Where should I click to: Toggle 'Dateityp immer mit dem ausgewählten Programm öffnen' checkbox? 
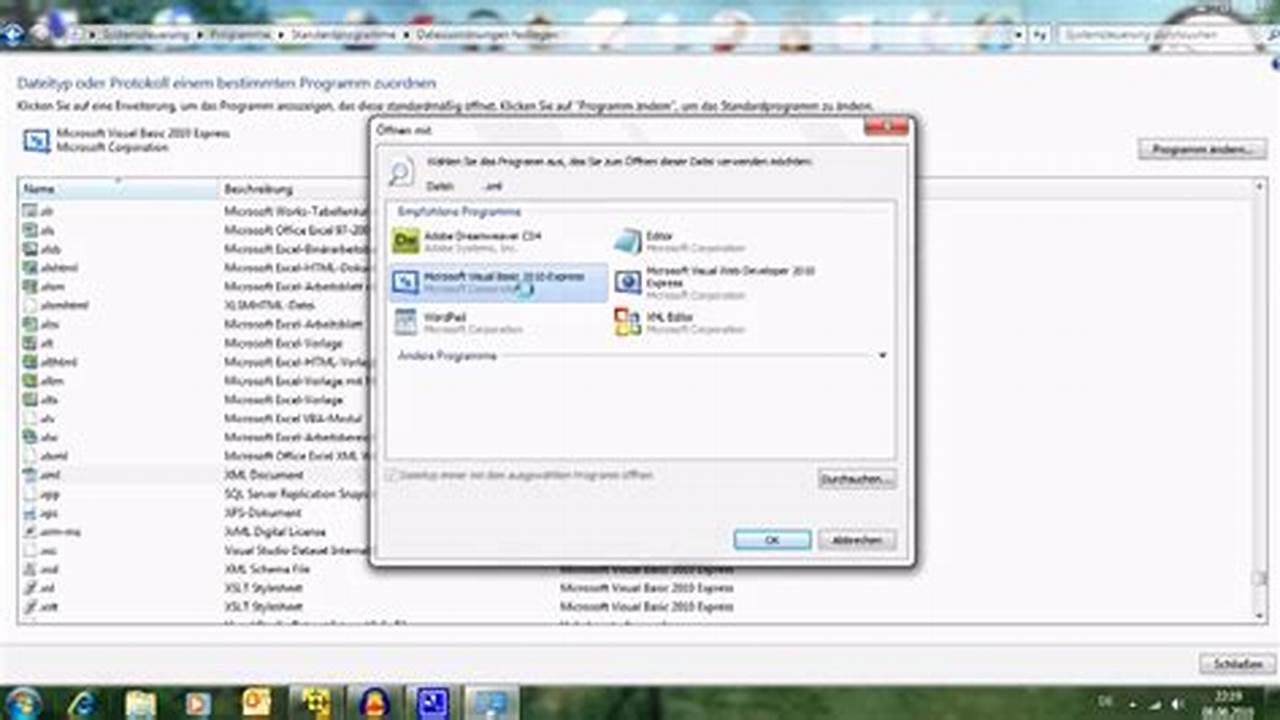tap(393, 476)
